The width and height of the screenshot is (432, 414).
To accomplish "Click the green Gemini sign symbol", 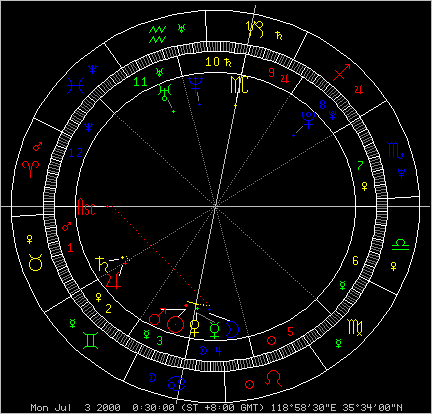I will point(91,340).
